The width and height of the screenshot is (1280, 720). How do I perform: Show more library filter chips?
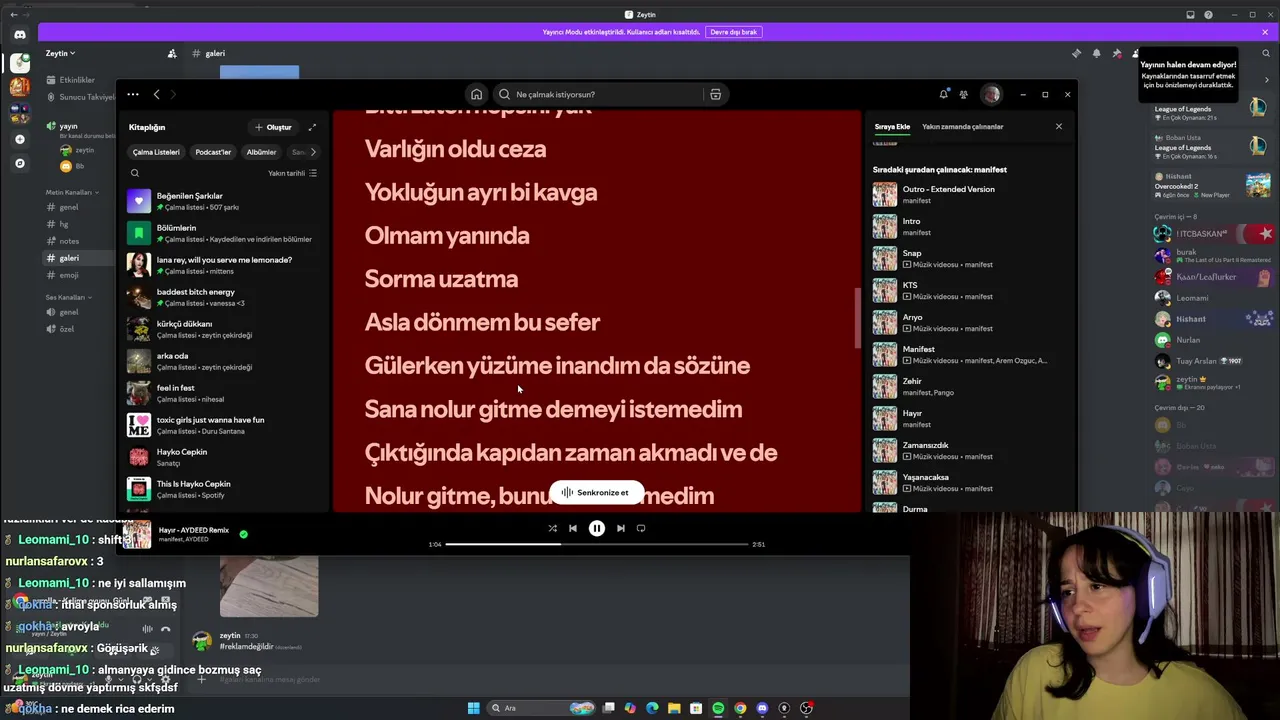[x=313, y=152]
